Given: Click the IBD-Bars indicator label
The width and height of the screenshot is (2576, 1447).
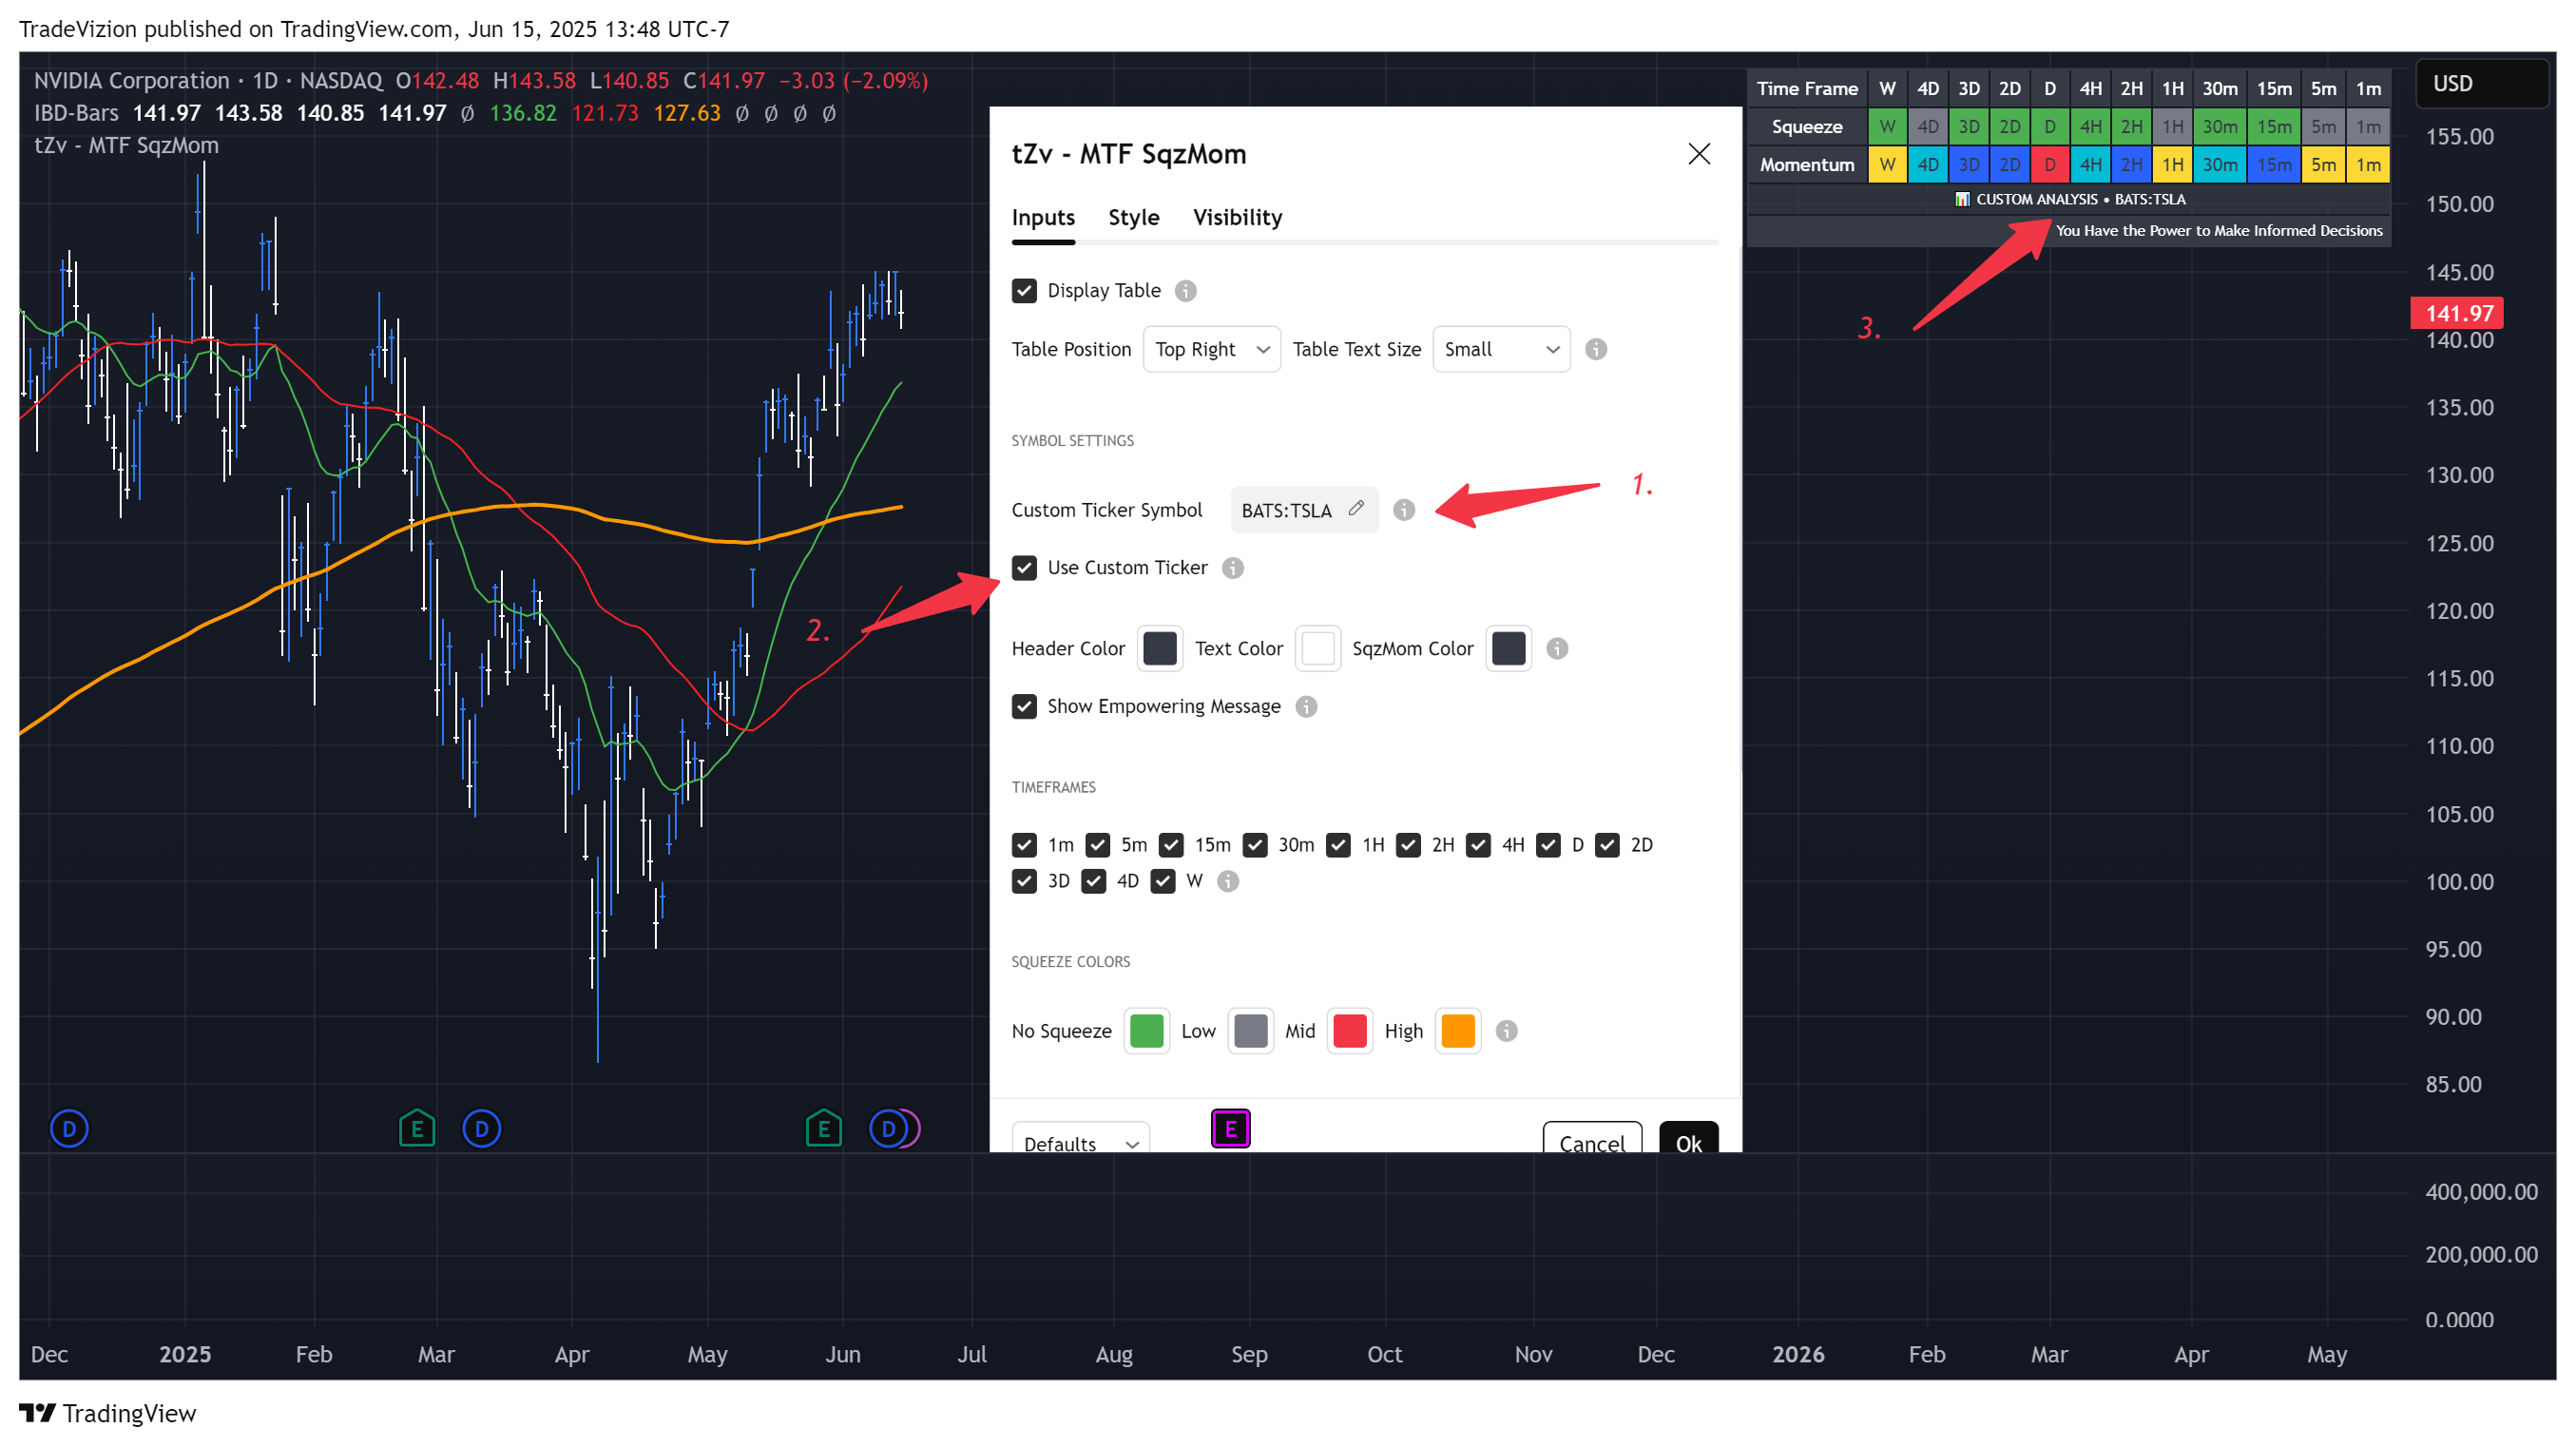Looking at the screenshot, I should [x=76, y=113].
